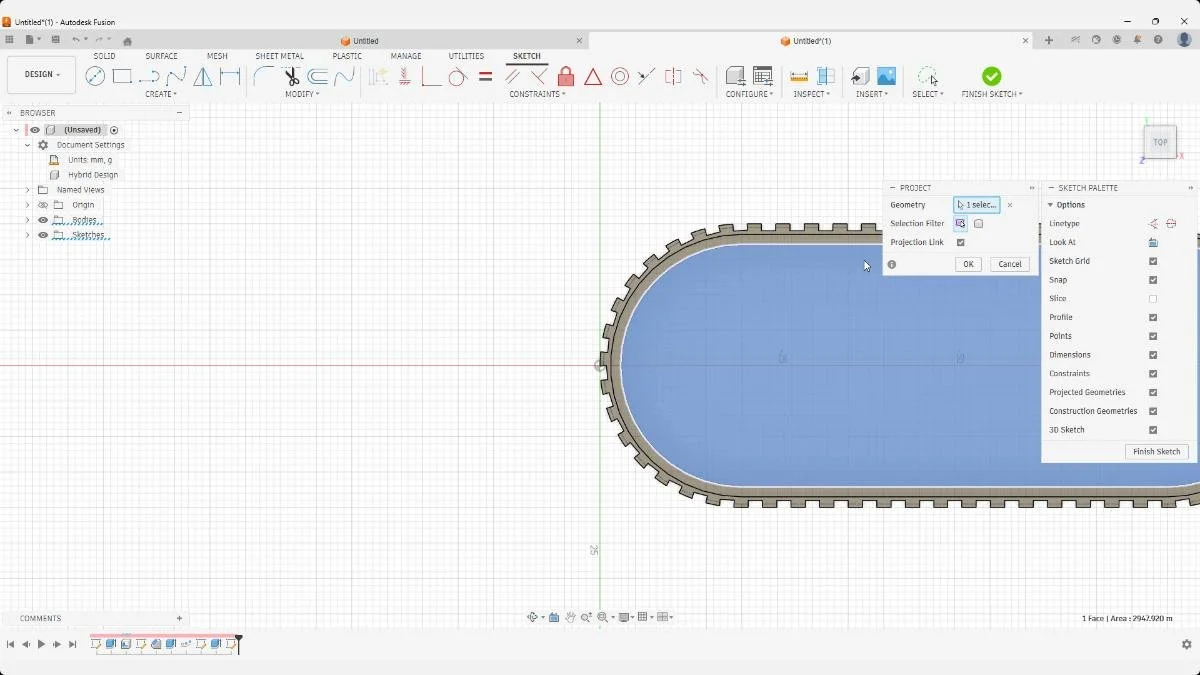
Task: Select the Trim scissors tool
Action: tap(291, 76)
